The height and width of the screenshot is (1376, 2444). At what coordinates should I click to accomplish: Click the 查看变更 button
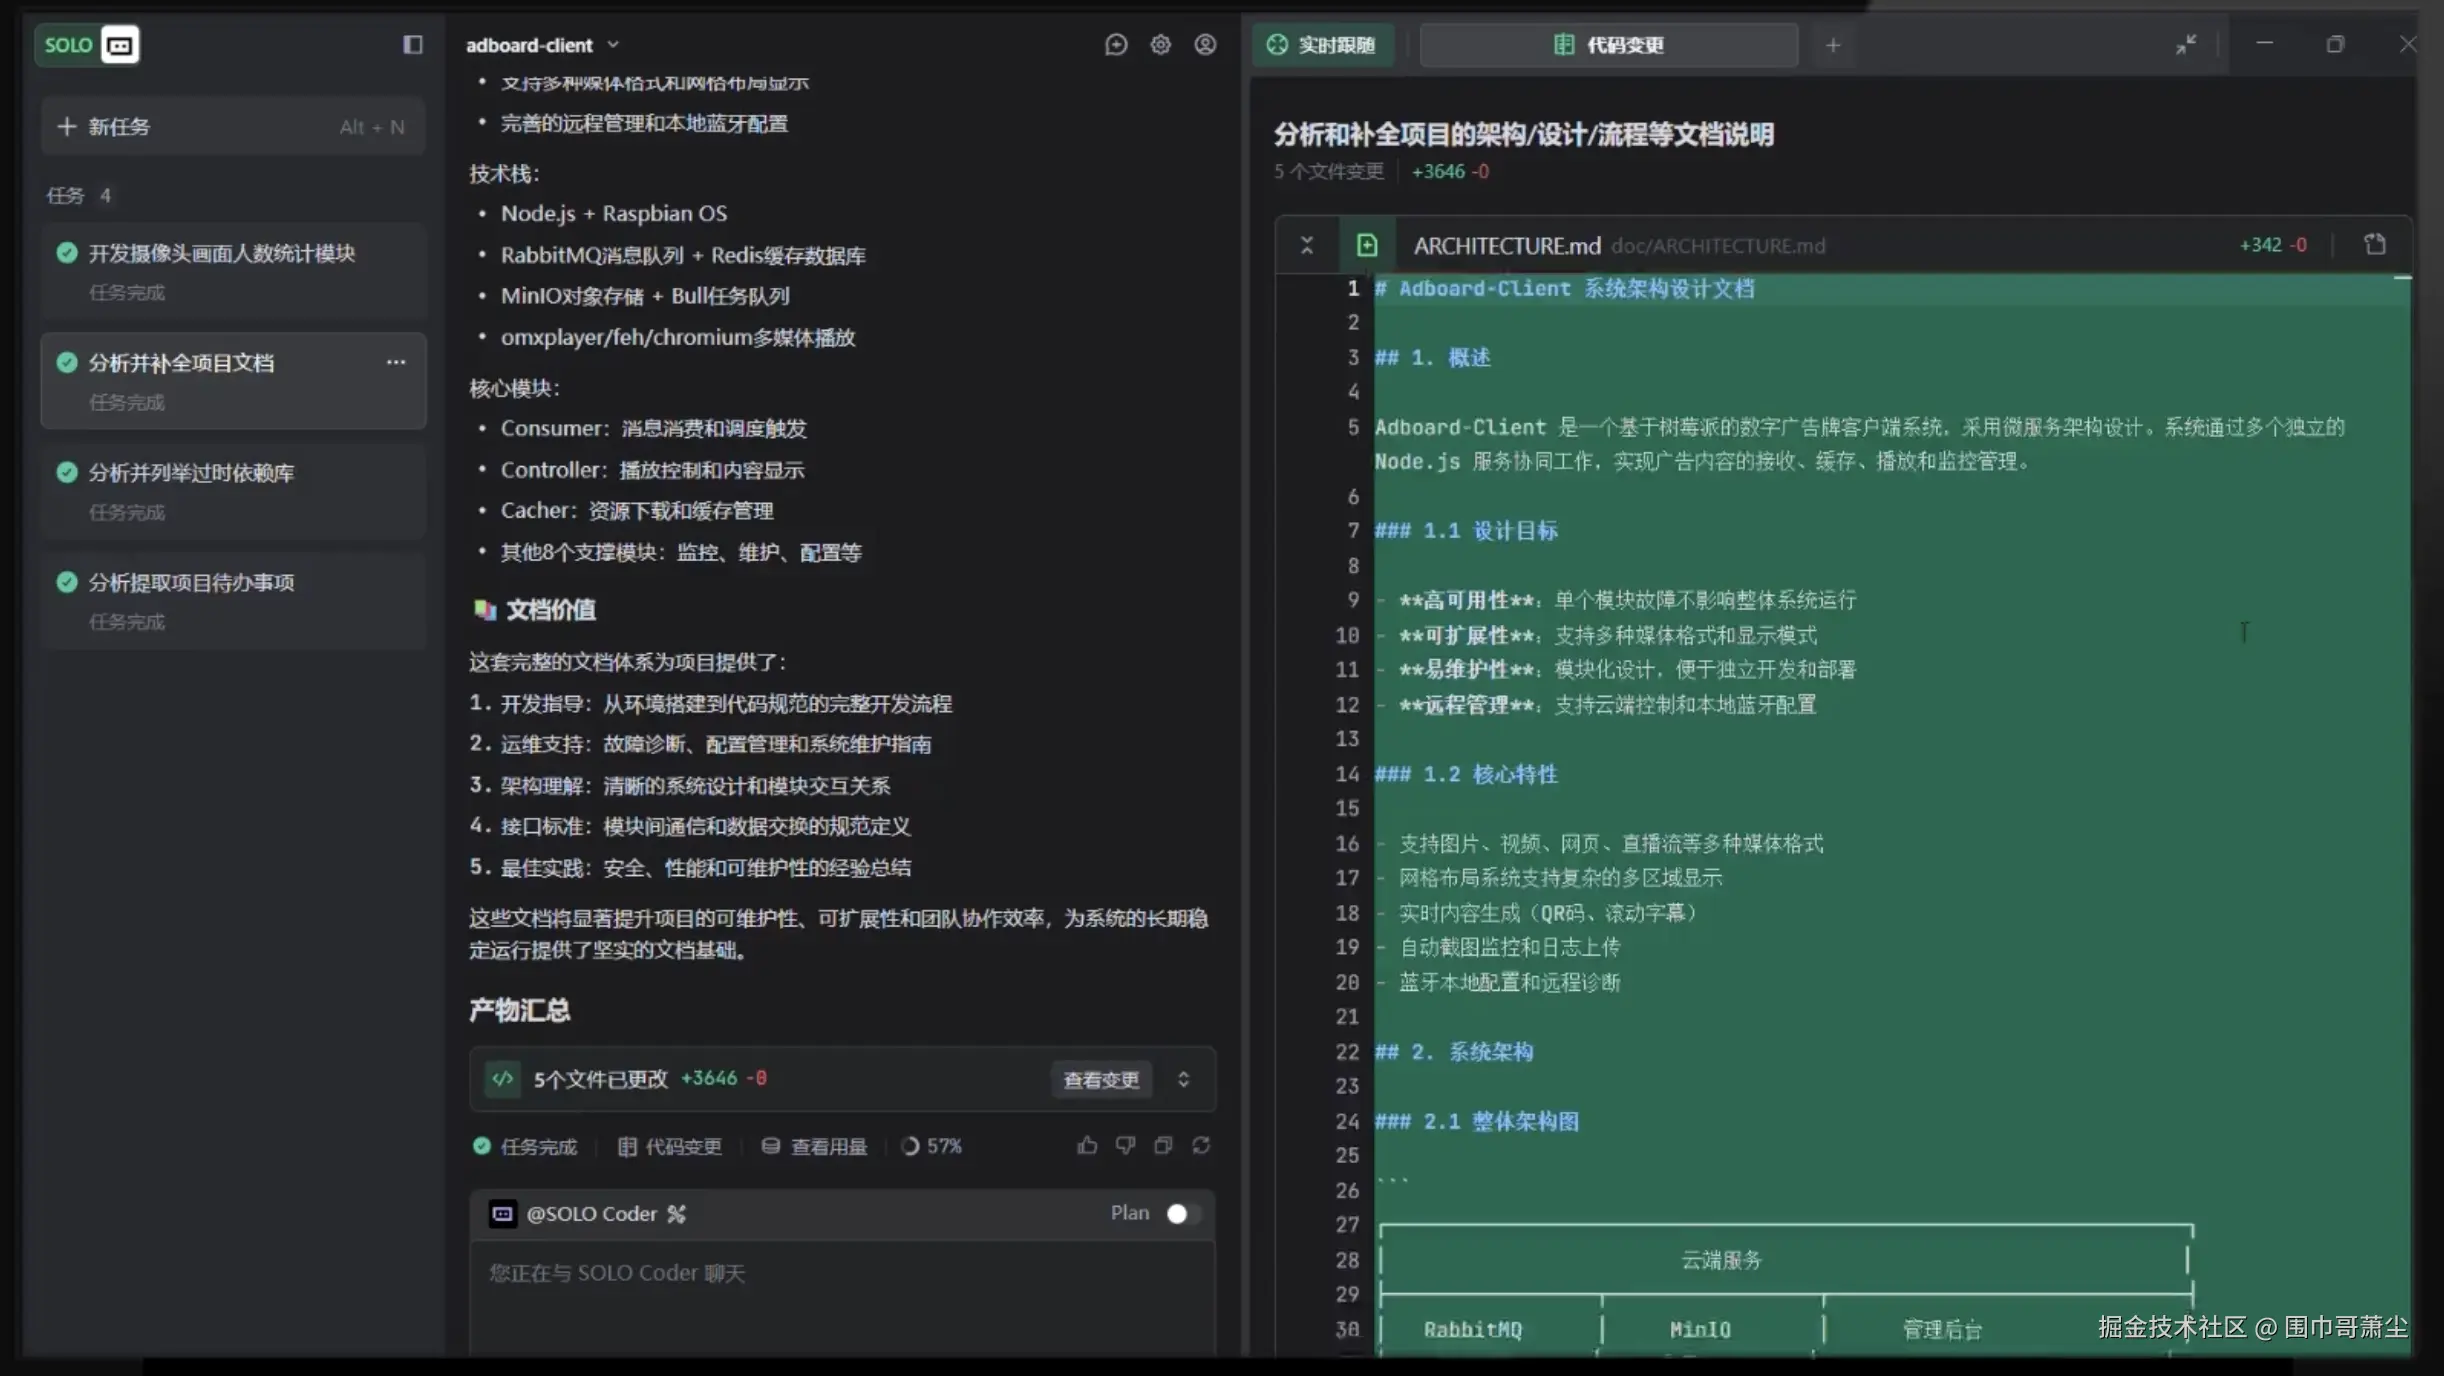(x=1101, y=1080)
